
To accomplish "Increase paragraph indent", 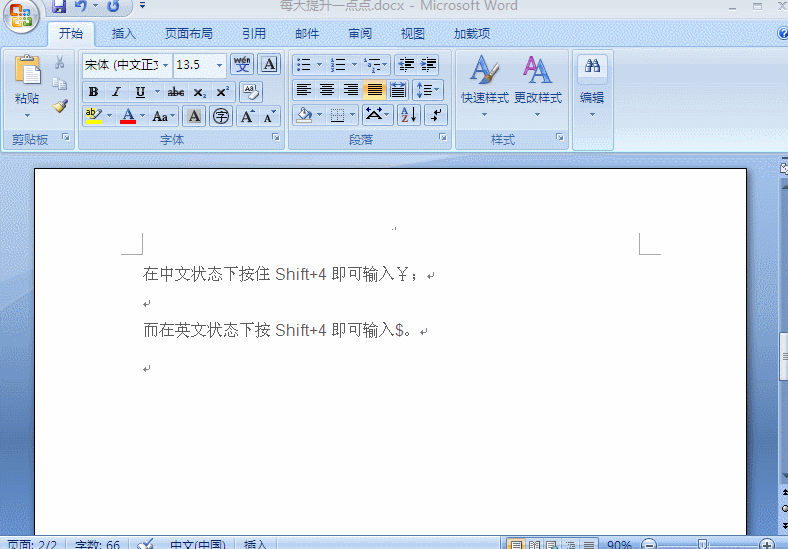I will click(428, 65).
